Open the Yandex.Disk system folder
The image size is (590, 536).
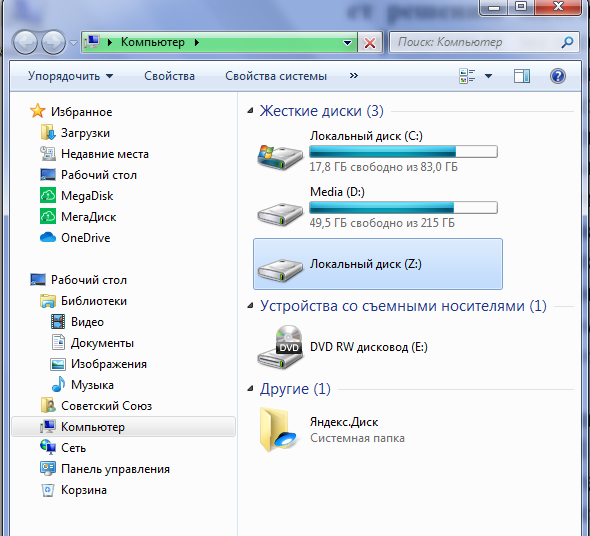[x=332, y=430]
